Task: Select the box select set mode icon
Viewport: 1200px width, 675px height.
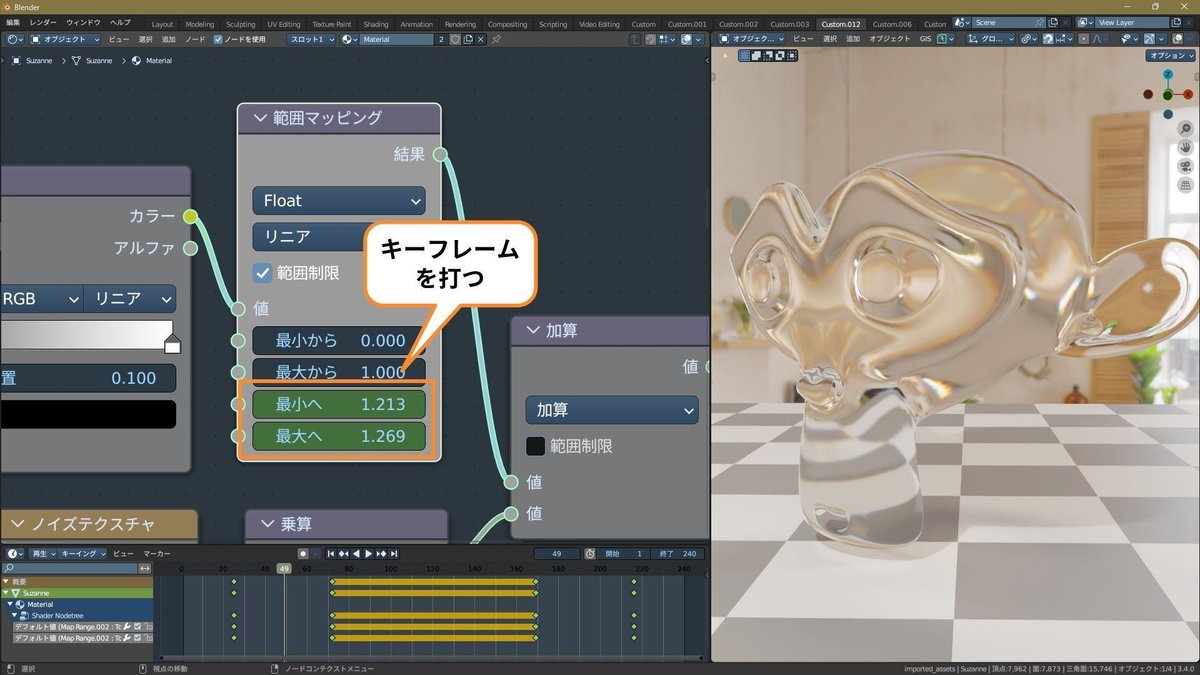Action: pos(744,55)
